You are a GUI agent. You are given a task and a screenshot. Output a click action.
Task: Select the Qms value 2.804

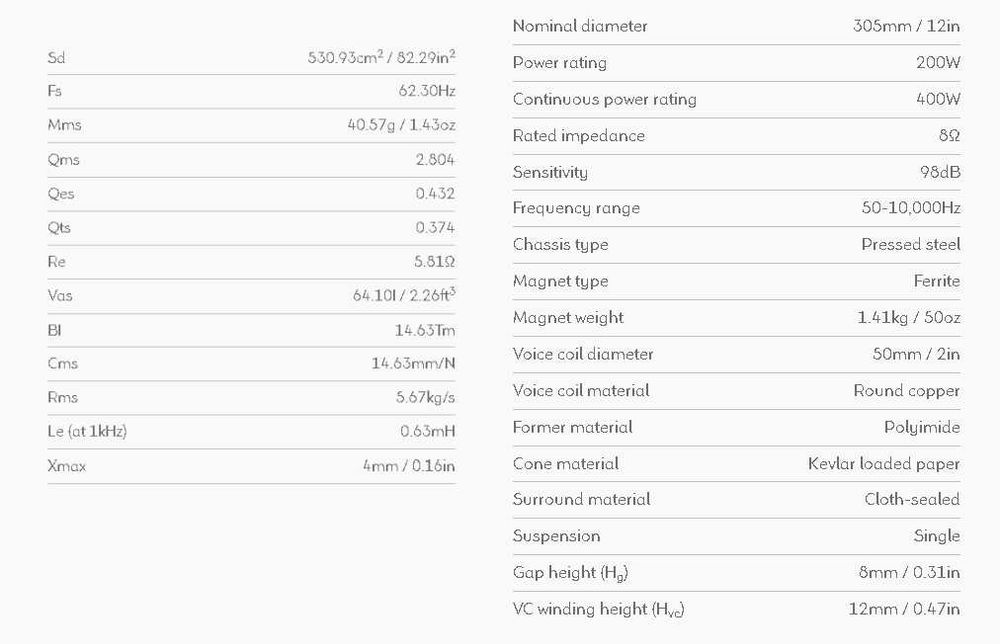(435, 160)
